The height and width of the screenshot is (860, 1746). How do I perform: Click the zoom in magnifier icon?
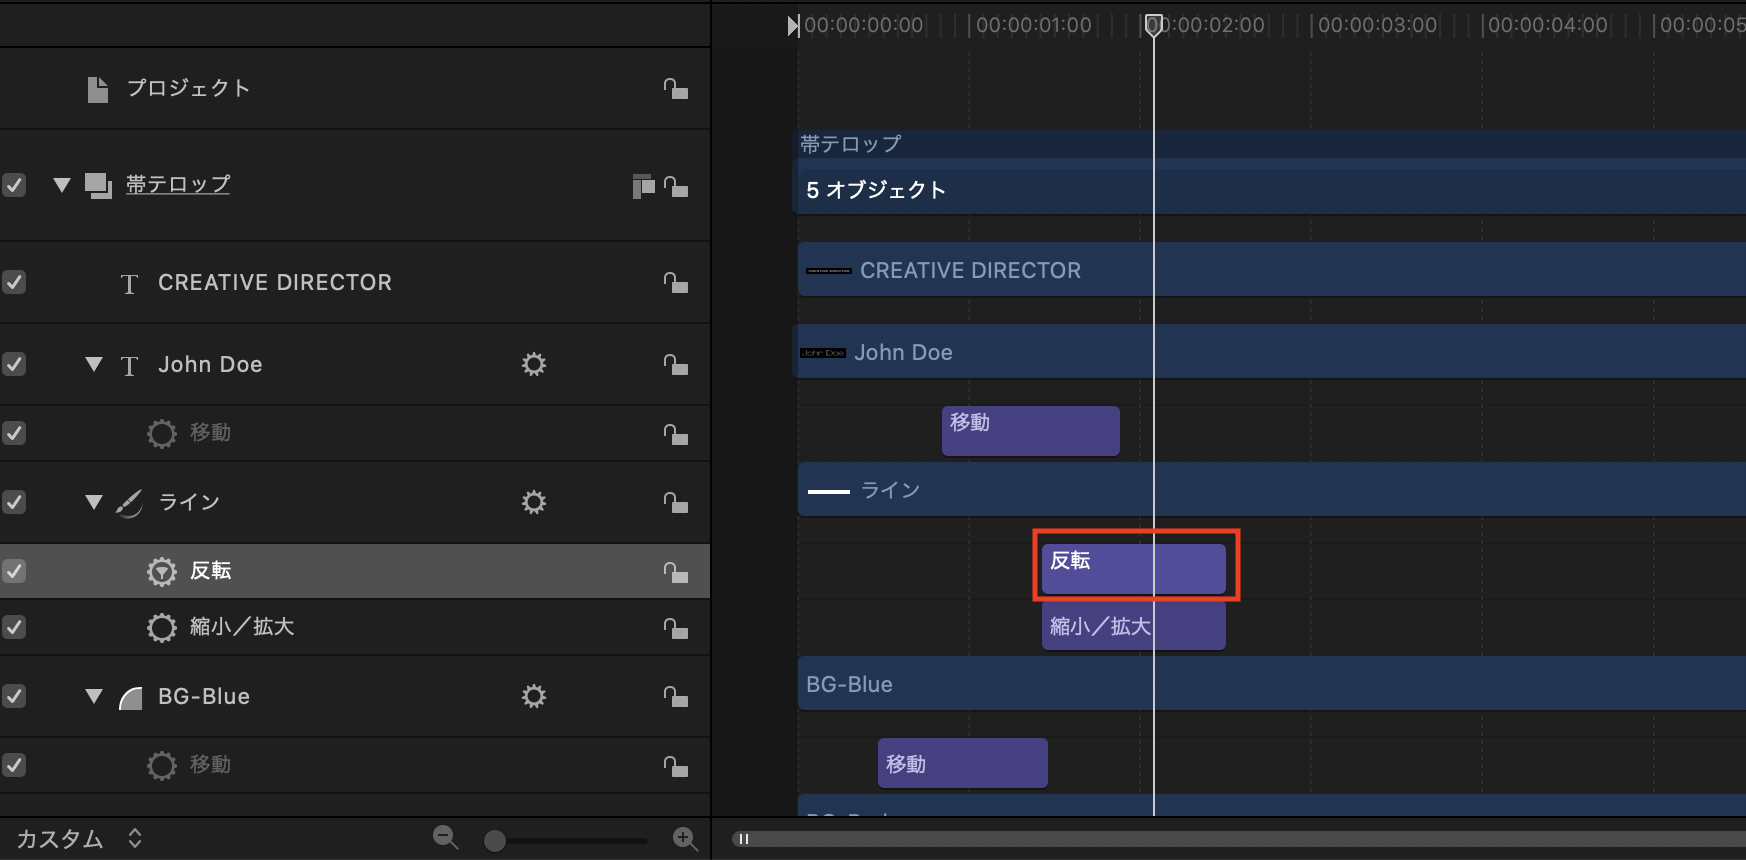coord(685,838)
